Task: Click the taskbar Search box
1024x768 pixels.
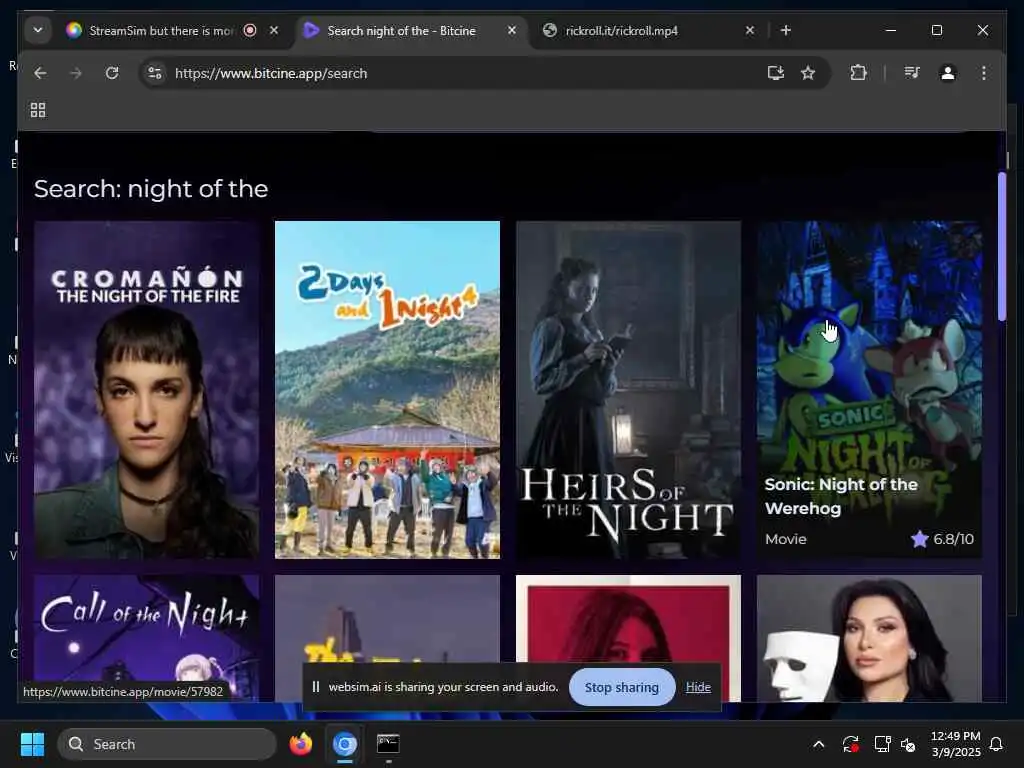Action: (167, 744)
